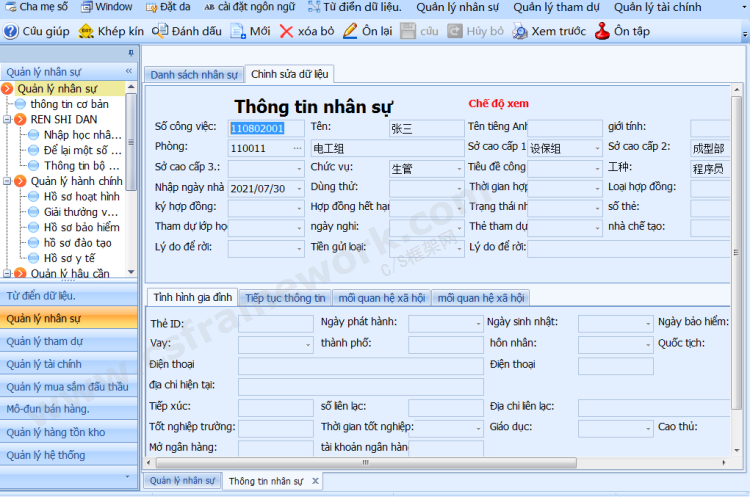Click the Ôn lại pencil icon

click(x=350, y=31)
